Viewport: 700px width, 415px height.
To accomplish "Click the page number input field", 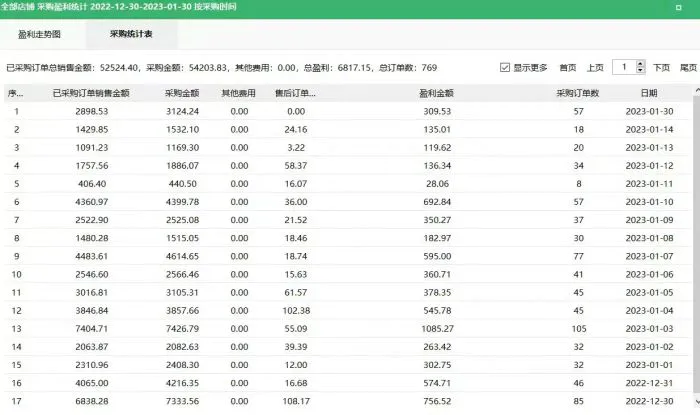I will [620, 67].
